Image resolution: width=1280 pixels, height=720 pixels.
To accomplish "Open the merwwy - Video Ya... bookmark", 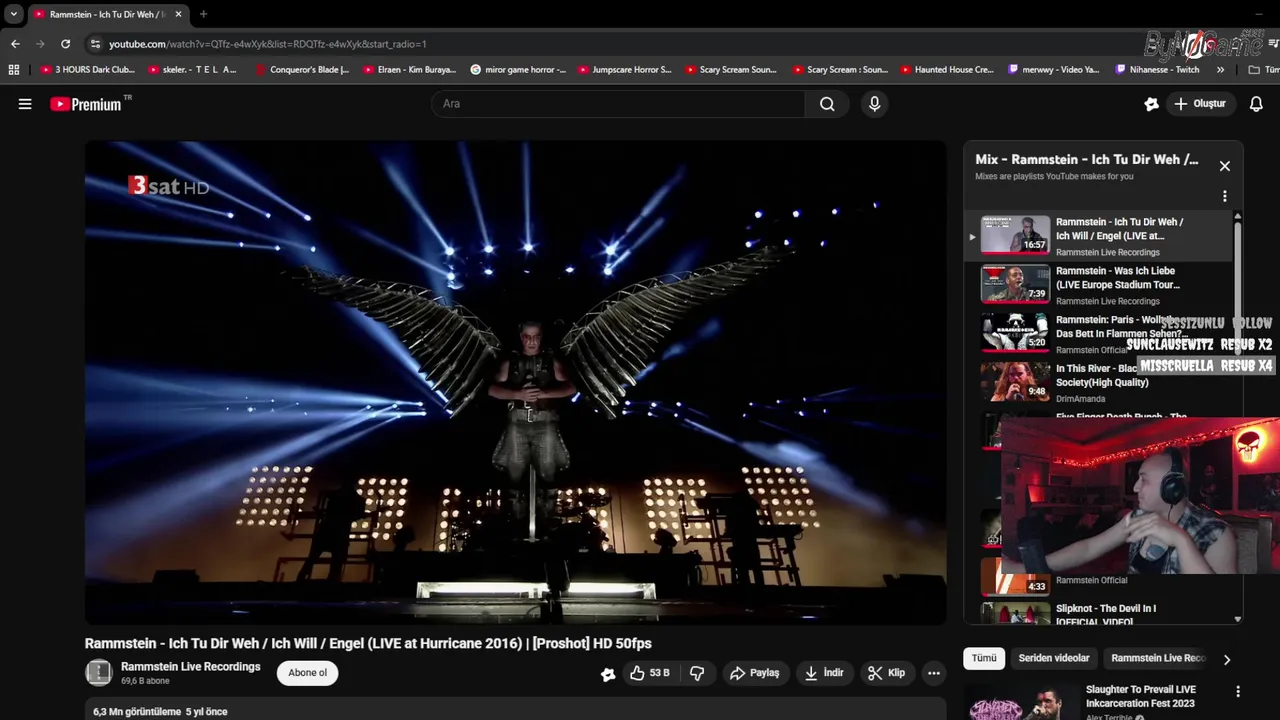I will click(1054, 70).
